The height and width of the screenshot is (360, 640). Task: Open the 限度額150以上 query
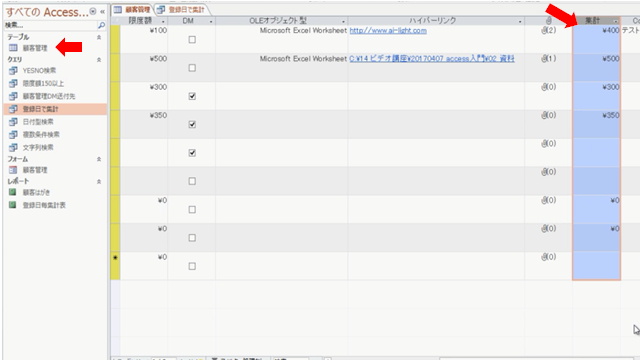pyautogui.click(x=43, y=83)
